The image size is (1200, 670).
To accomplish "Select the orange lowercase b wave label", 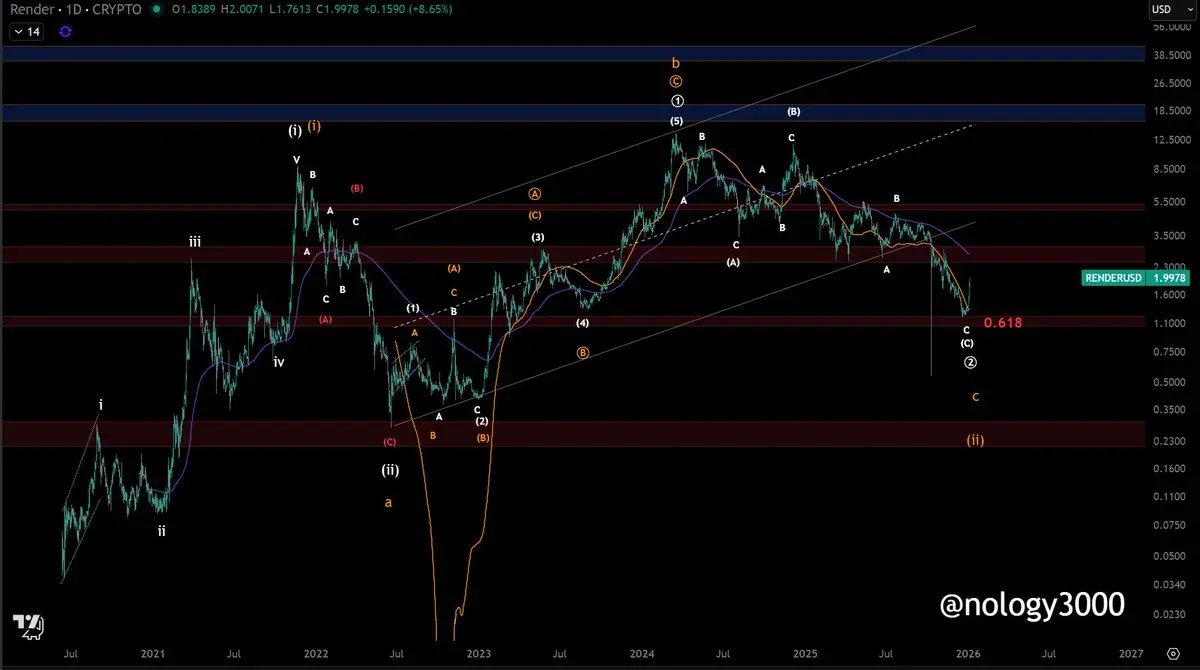I will [676, 62].
